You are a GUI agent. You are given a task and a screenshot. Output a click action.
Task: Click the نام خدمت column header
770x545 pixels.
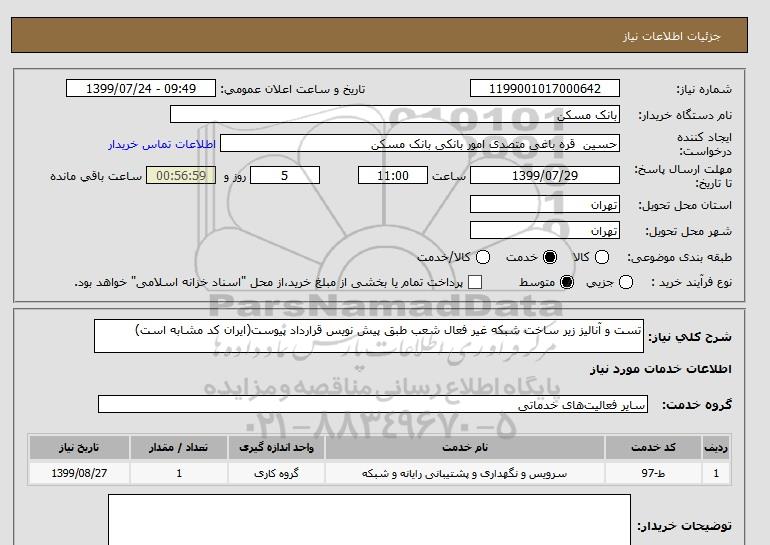[465, 447]
